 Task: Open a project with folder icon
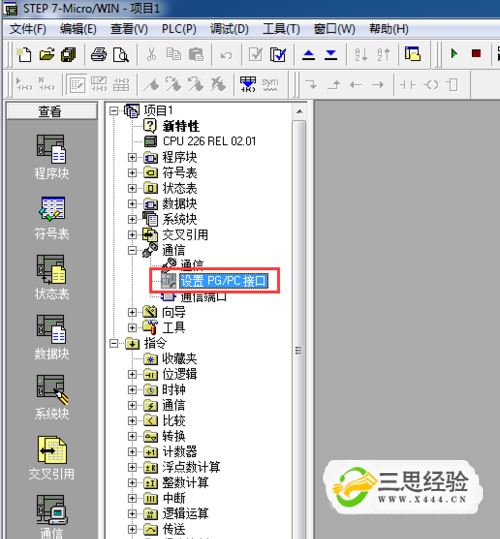click(x=47, y=54)
